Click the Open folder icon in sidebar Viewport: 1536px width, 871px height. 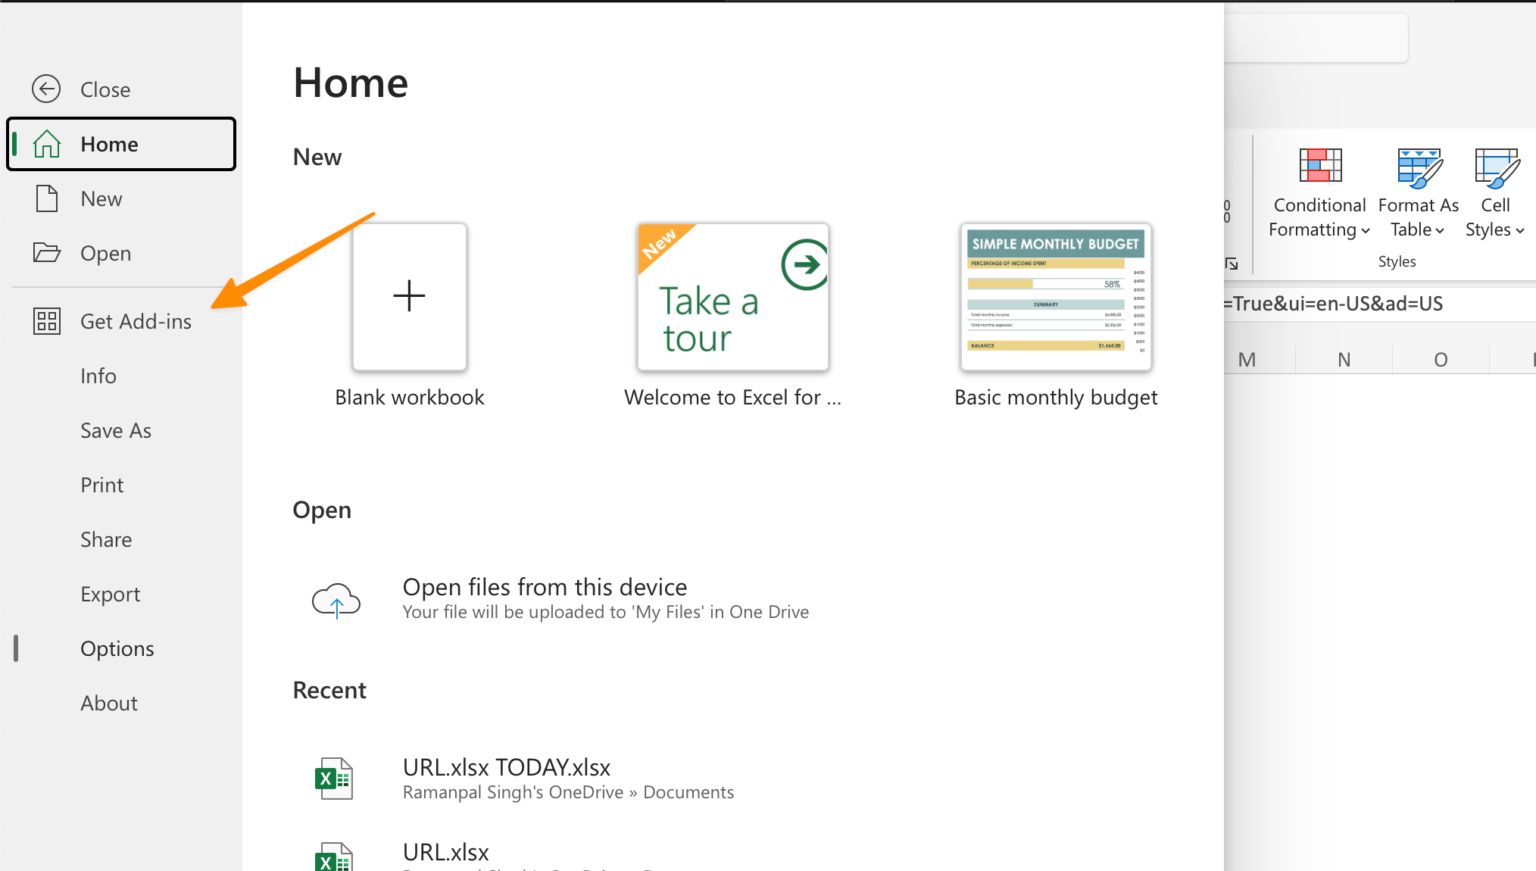[x=46, y=252]
